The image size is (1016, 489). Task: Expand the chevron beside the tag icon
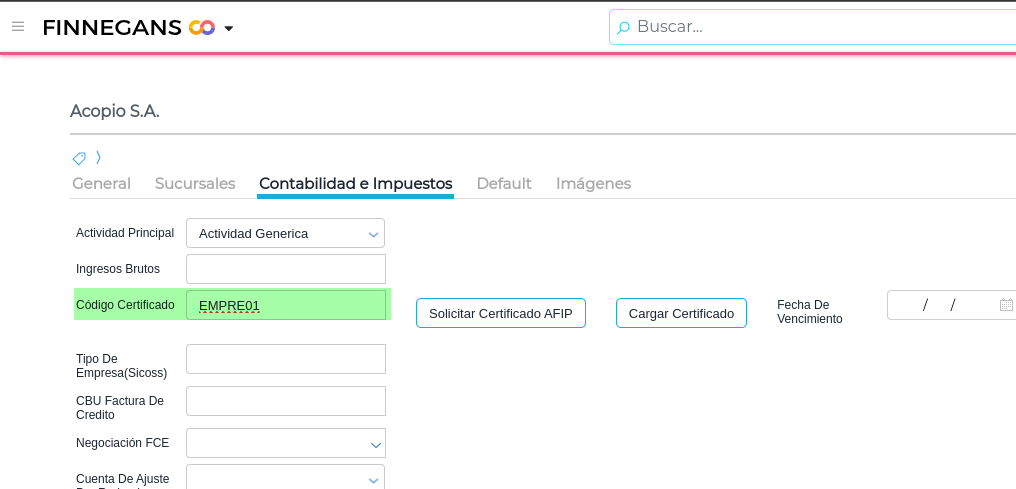tap(98, 158)
